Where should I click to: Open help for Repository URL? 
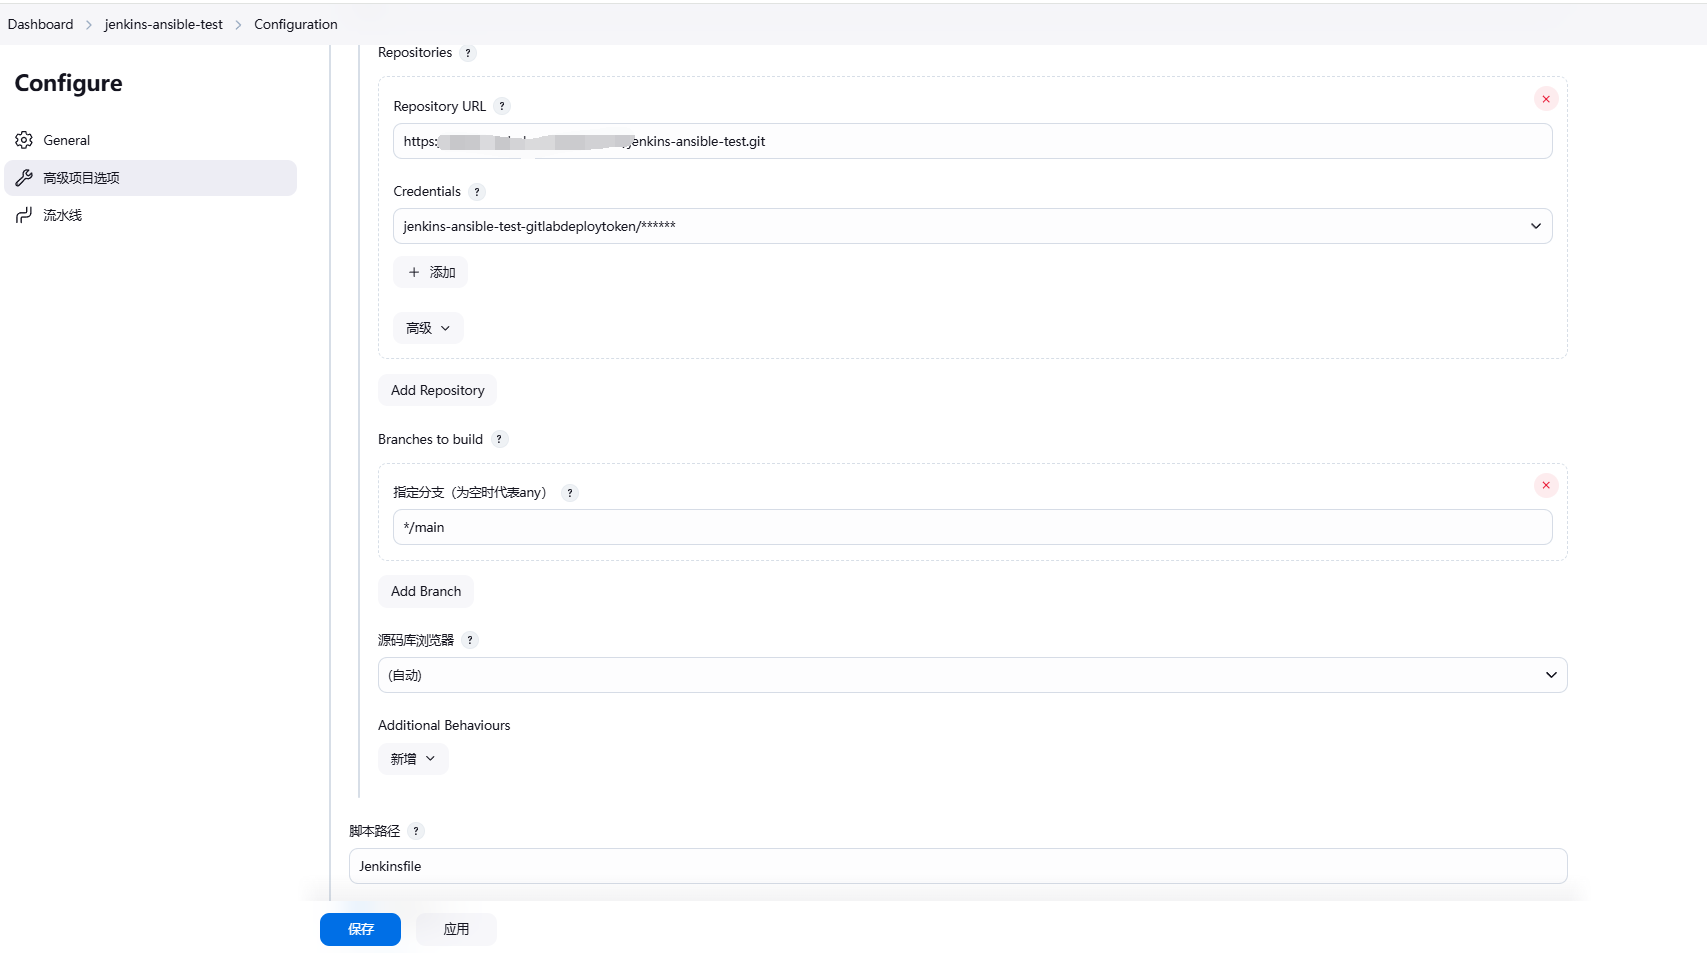pyautogui.click(x=503, y=105)
